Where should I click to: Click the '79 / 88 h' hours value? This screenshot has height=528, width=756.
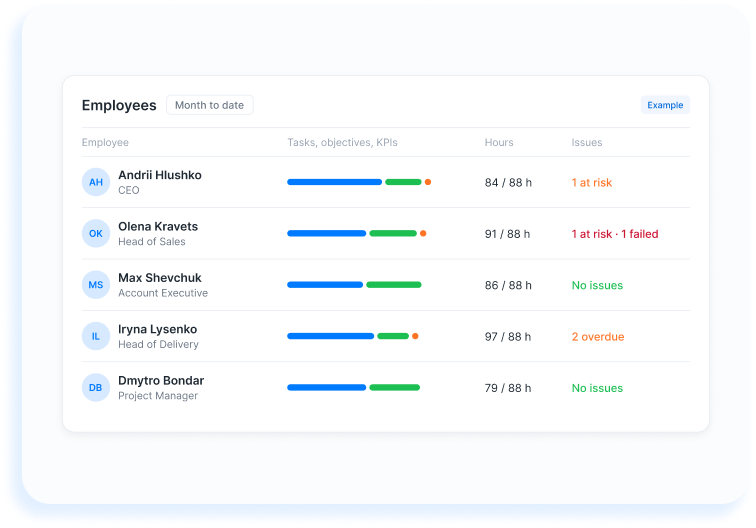508,388
